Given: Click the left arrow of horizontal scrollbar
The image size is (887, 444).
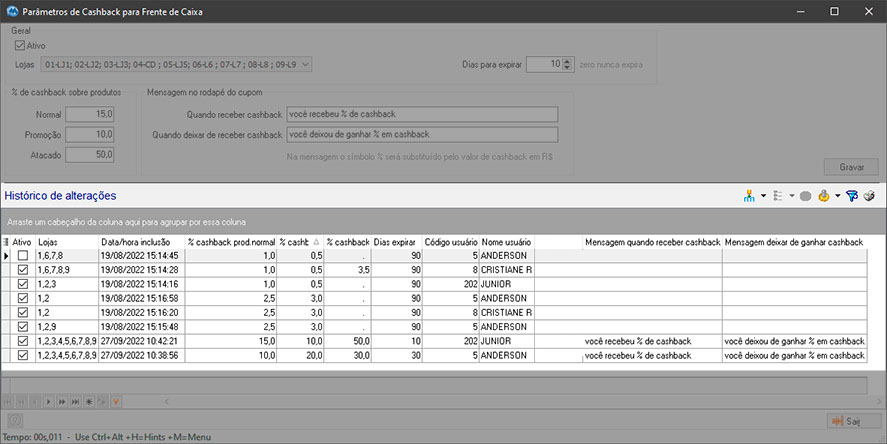Looking at the screenshot, I should point(166,402).
